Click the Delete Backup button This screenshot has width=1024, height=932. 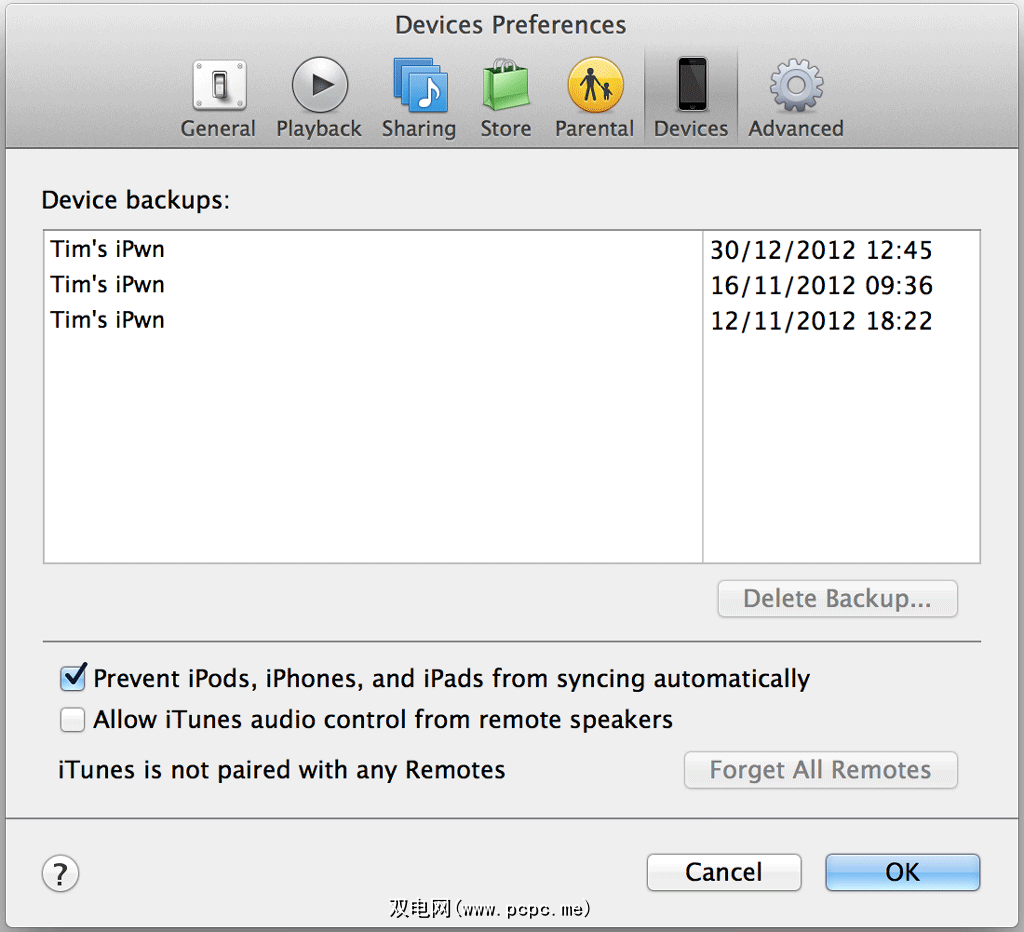click(837, 599)
